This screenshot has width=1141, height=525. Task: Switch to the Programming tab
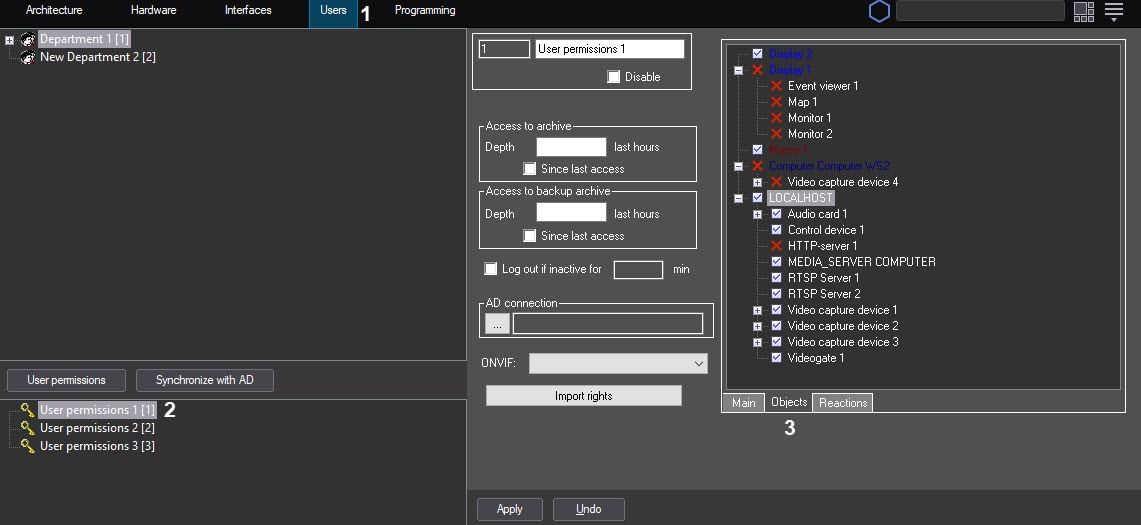pos(425,11)
